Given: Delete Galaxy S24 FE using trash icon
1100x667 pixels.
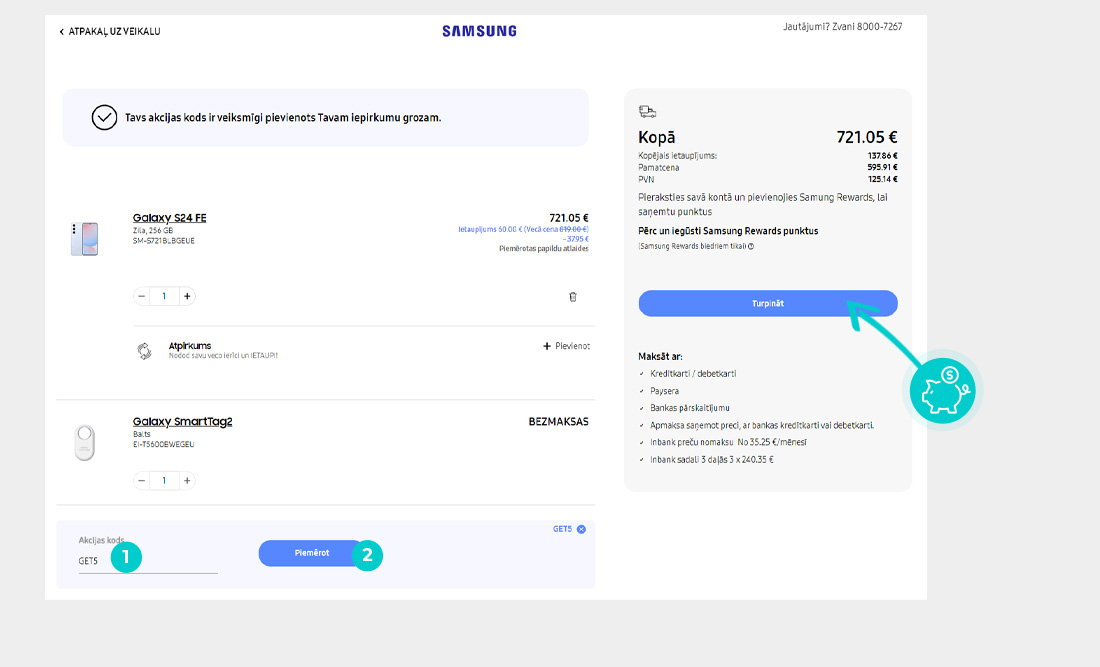Looking at the screenshot, I should (x=572, y=297).
